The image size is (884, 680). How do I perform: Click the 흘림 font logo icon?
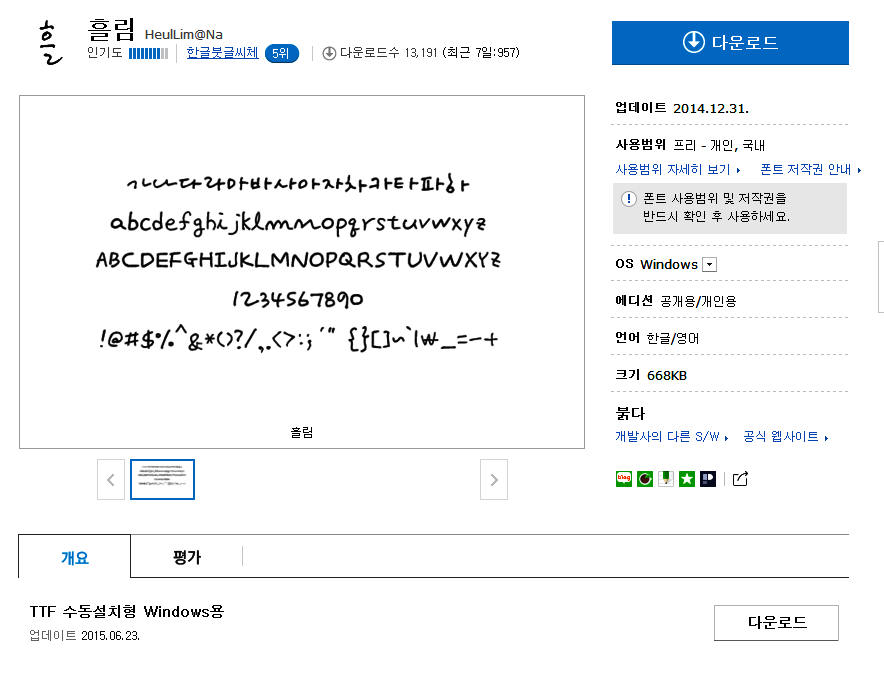click(x=50, y=43)
